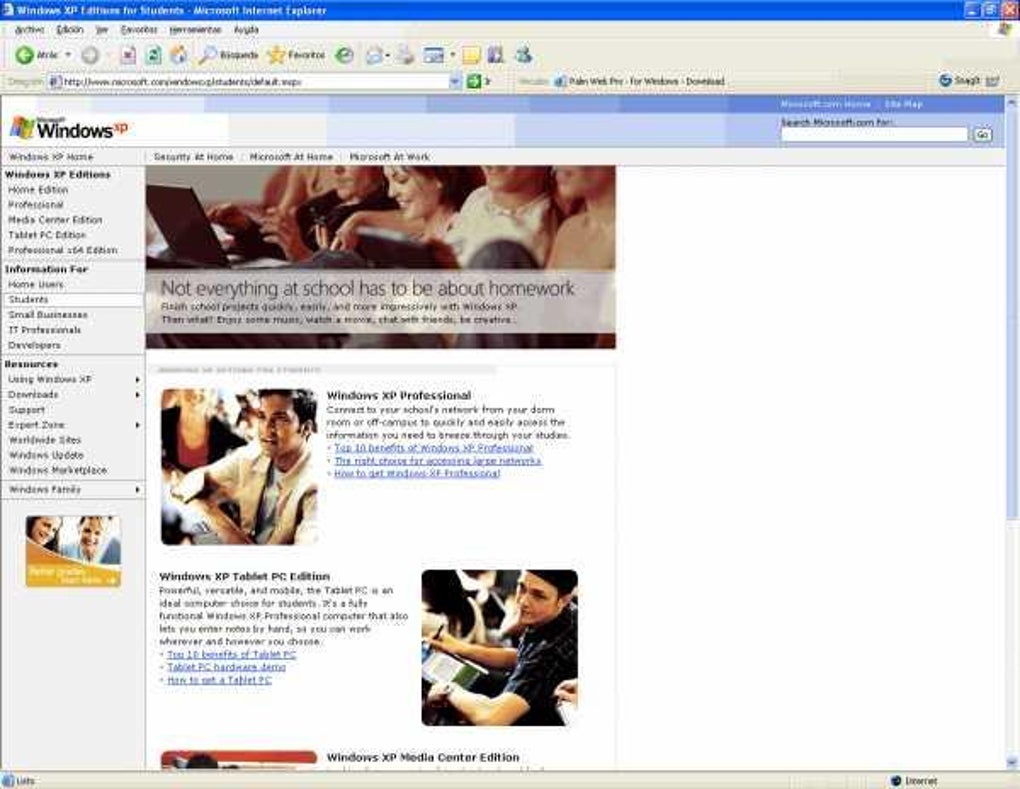
Task: Expand the Using Windows XP submenu arrow
Action: [x=137, y=379]
